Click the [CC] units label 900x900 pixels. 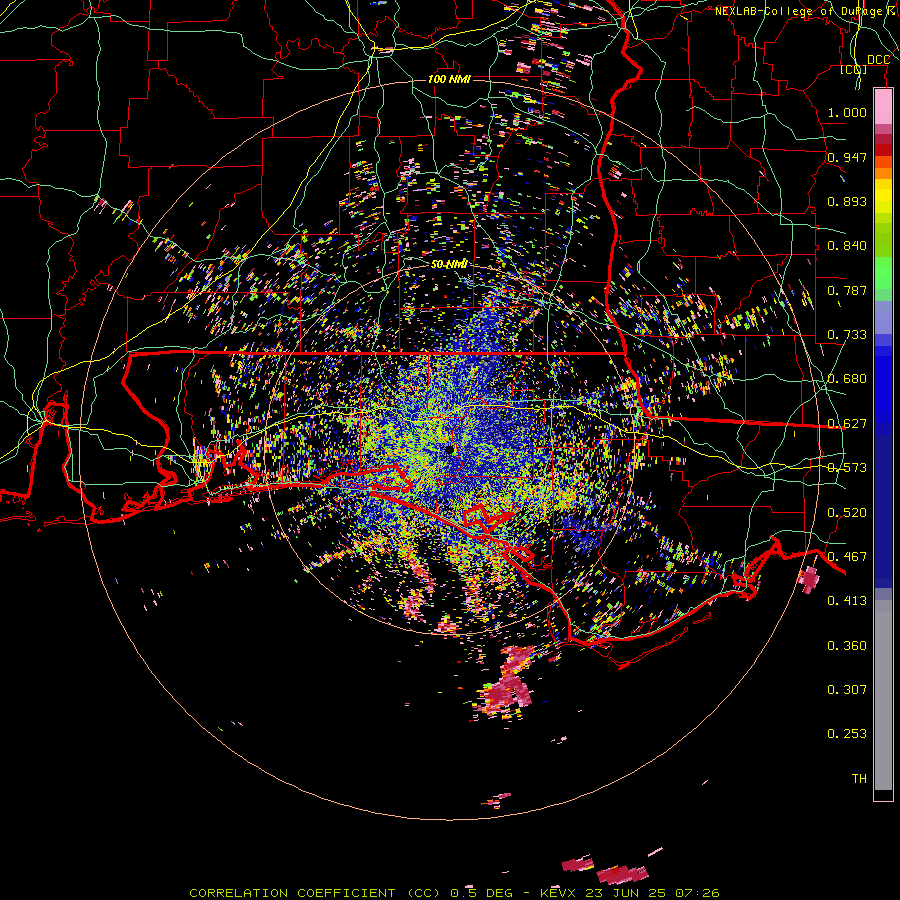tap(854, 69)
